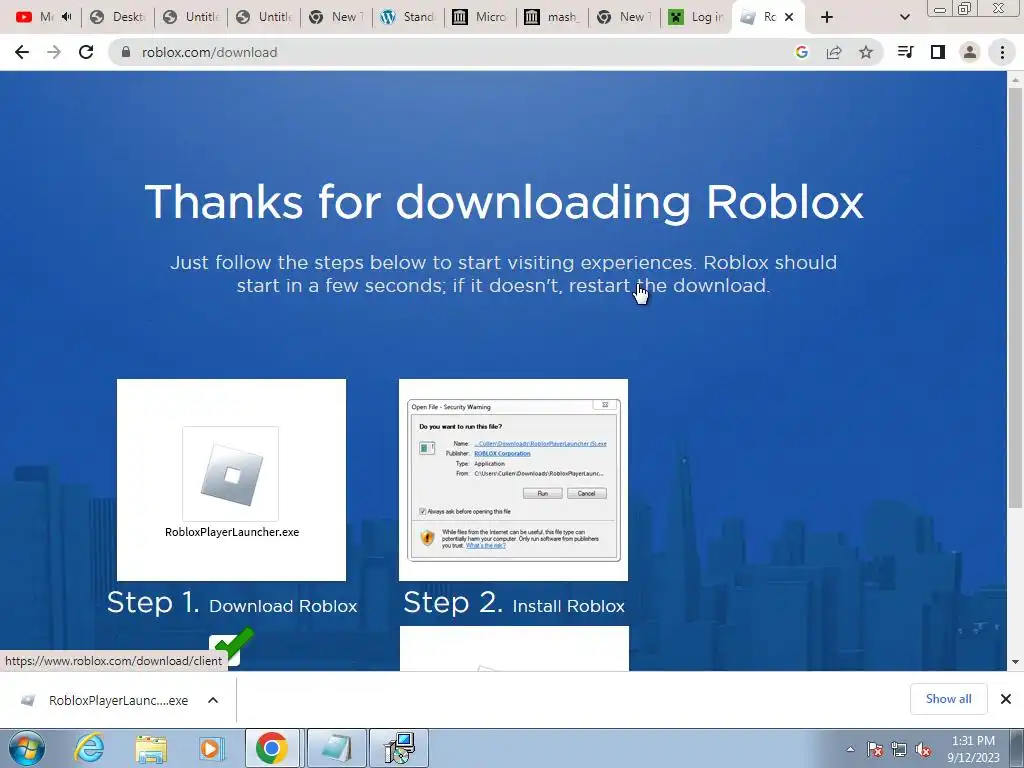Click the RobloxPlayerLauncher.exe step 1 thumbnail
This screenshot has width=1024, height=768.
pyautogui.click(x=231, y=480)
